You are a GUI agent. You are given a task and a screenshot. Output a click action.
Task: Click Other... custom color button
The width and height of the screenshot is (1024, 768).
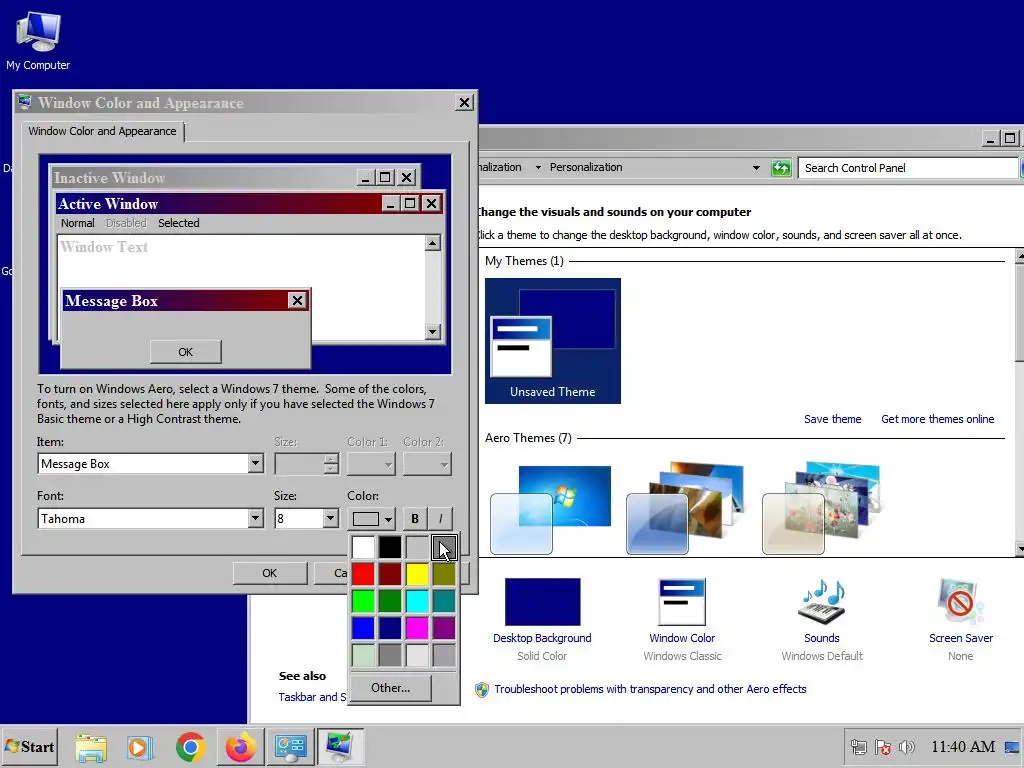[391, 688]
